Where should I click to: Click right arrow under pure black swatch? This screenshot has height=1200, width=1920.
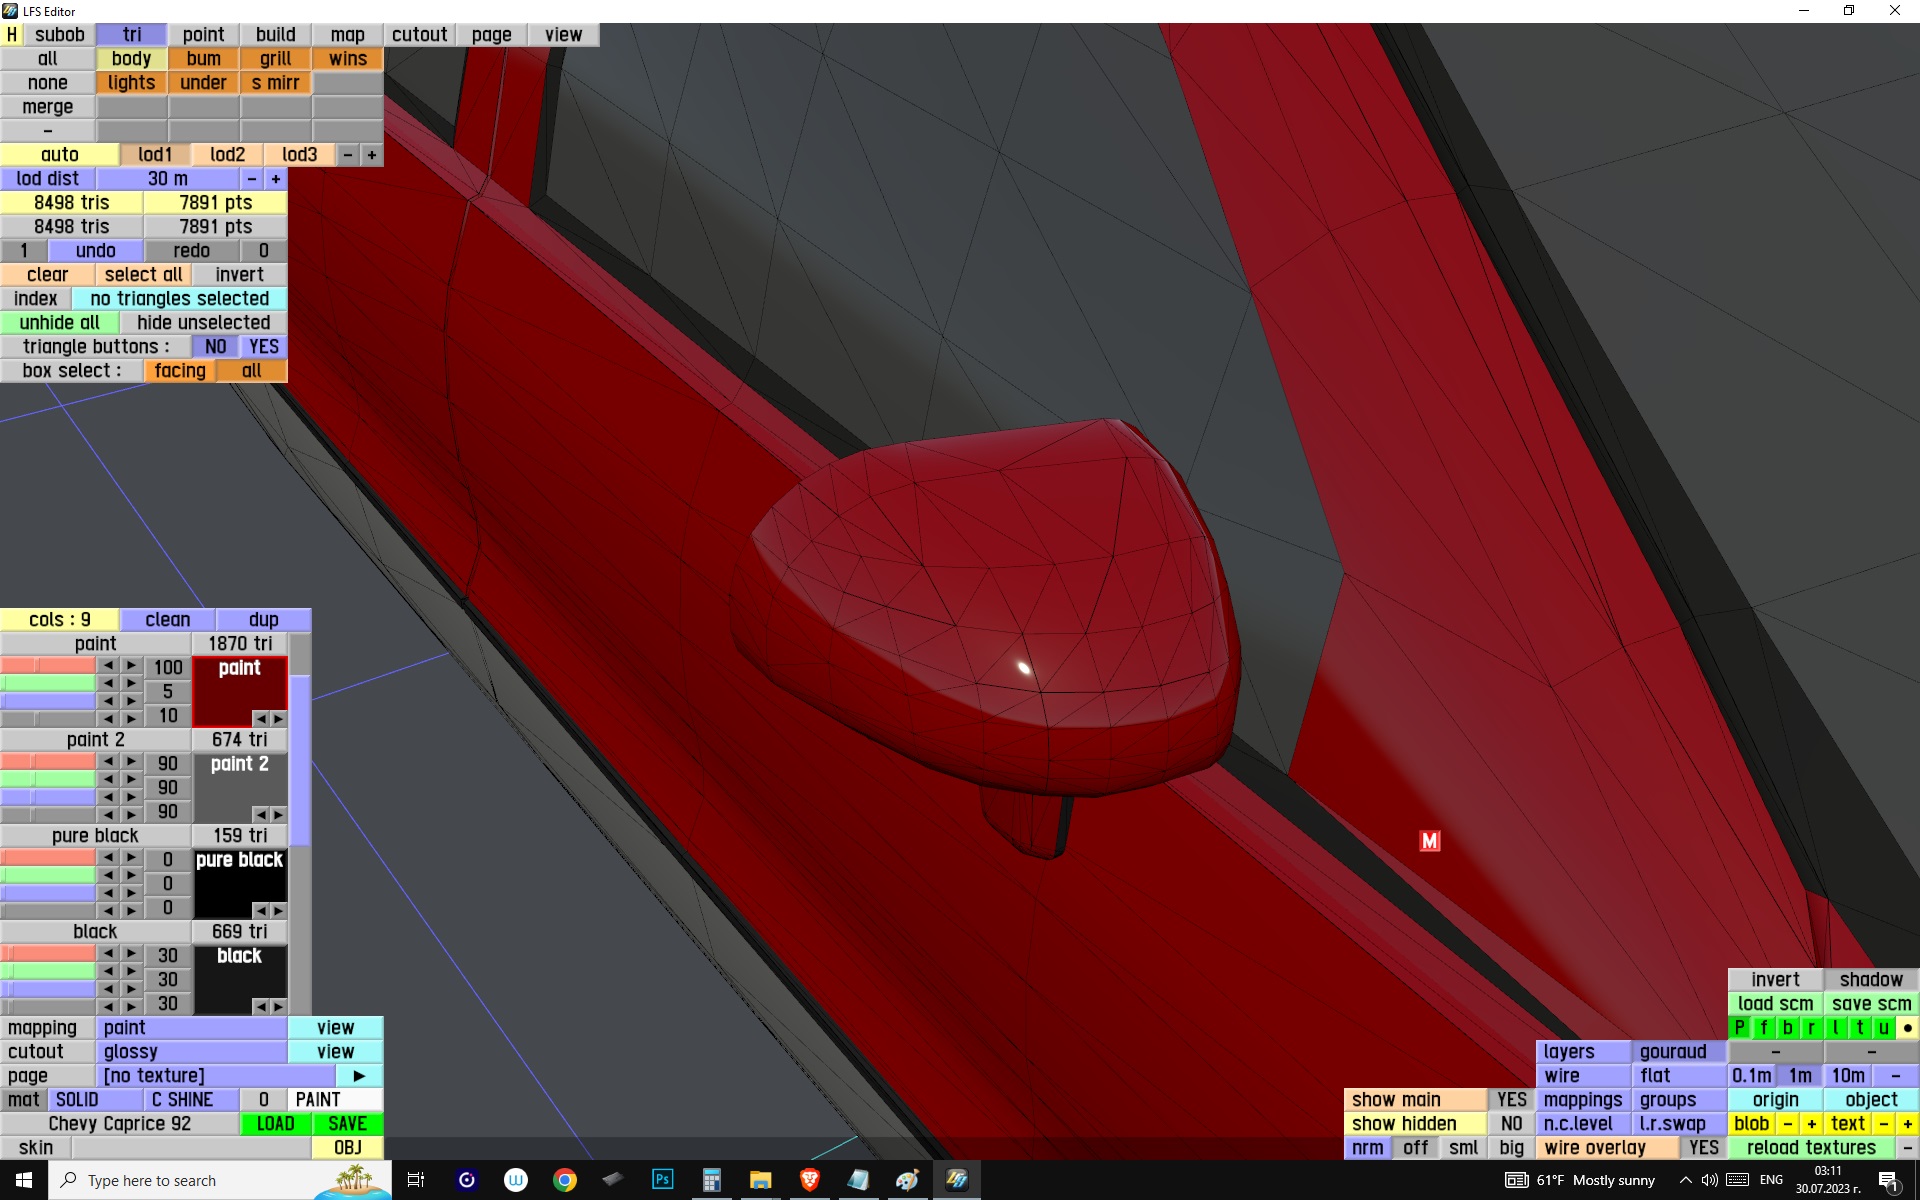(x=278, y=910)
